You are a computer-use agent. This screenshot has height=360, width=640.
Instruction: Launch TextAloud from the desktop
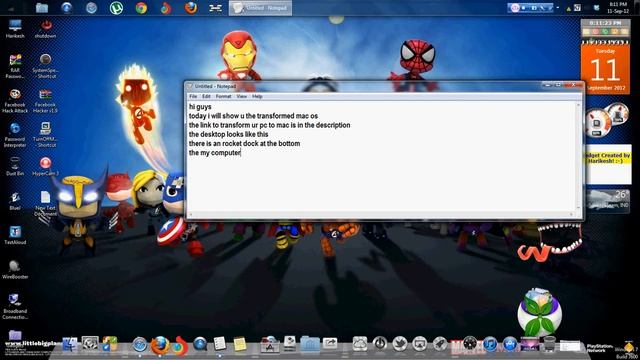15,236
